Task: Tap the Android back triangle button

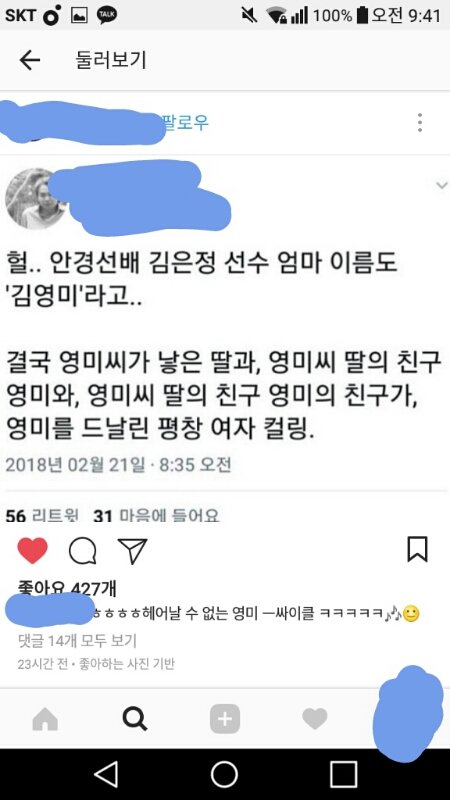Action: point(106,774)
